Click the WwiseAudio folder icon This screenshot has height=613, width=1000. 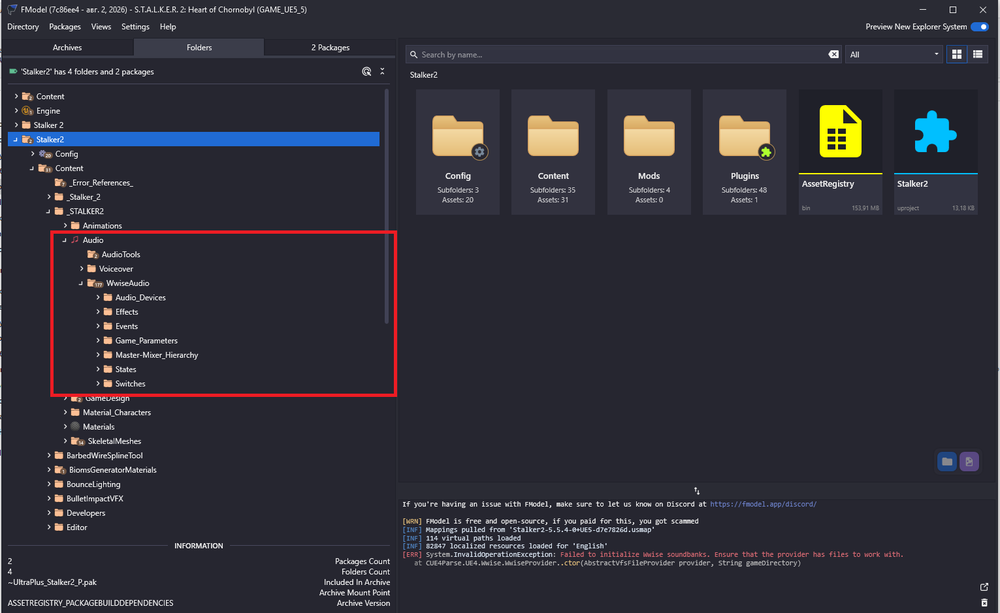pyautogui.click(x=95, y=283)
